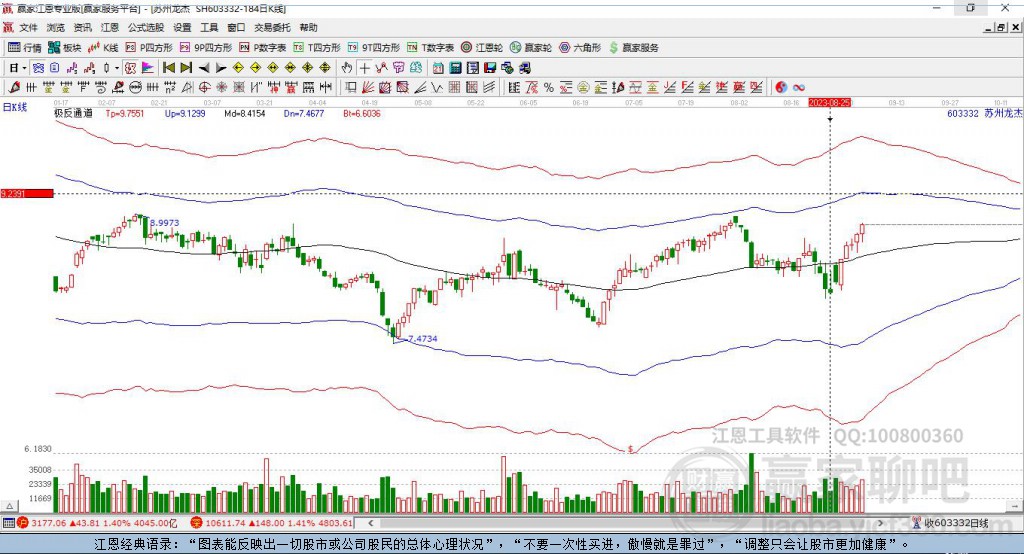The image size is (1024, 554).
Task: Select the Gann fan lines tool
Action: tap(368, 88)
